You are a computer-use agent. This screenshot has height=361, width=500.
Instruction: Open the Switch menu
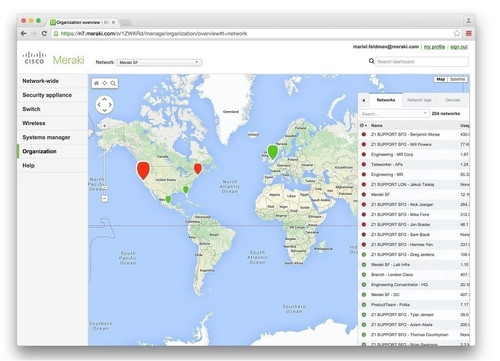(x=52, y=109)
